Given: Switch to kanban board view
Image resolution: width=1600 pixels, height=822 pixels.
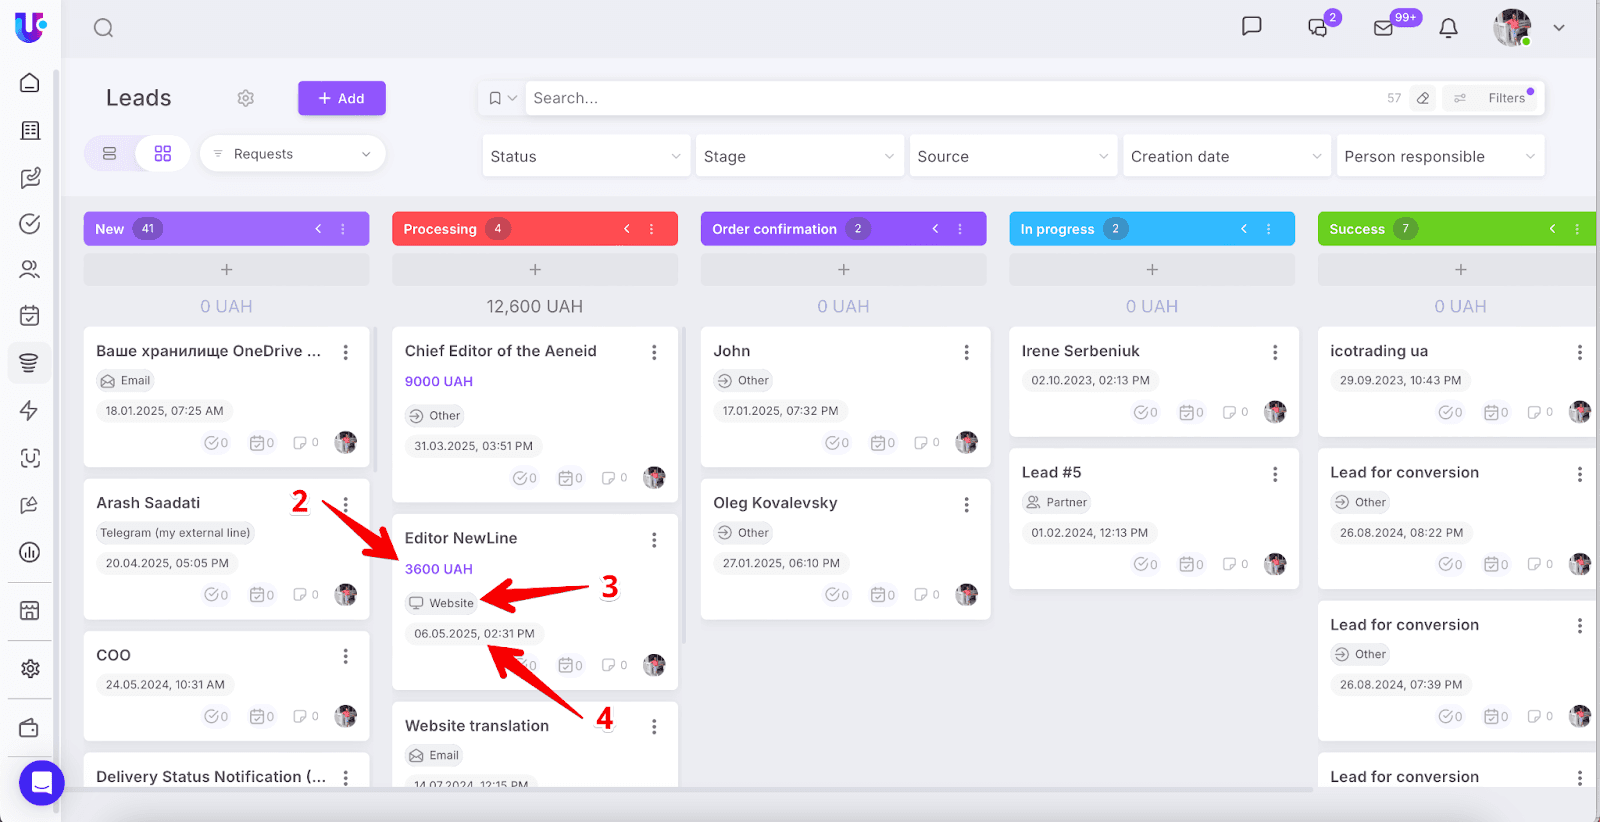Looking at the screenshot, I should tap(163, 154).
